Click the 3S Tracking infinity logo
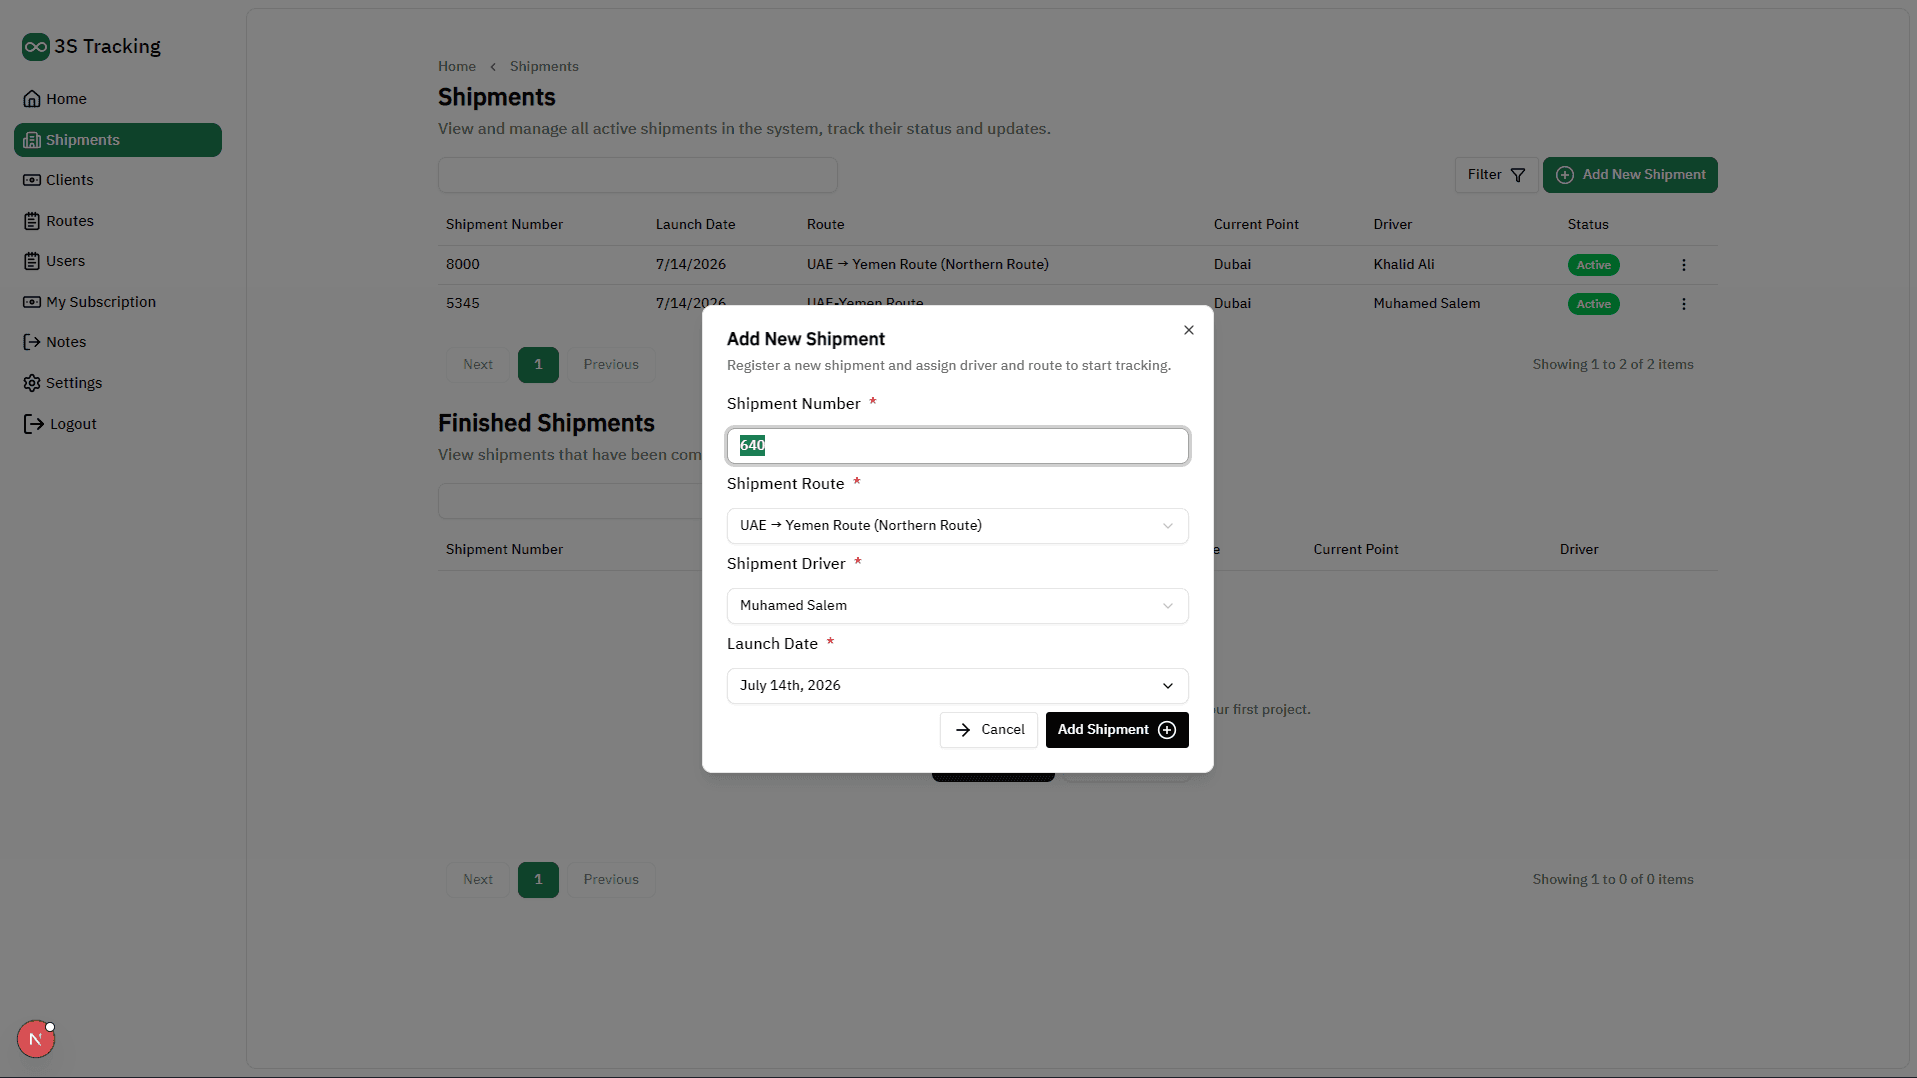1917x1078 pixels. pyautogui.click(x=35, y=47)
